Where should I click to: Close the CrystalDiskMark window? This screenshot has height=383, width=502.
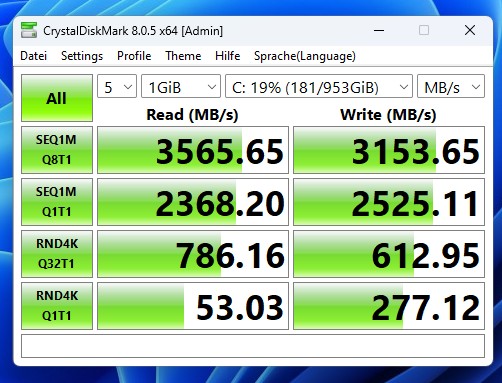[x=470, y=30]
